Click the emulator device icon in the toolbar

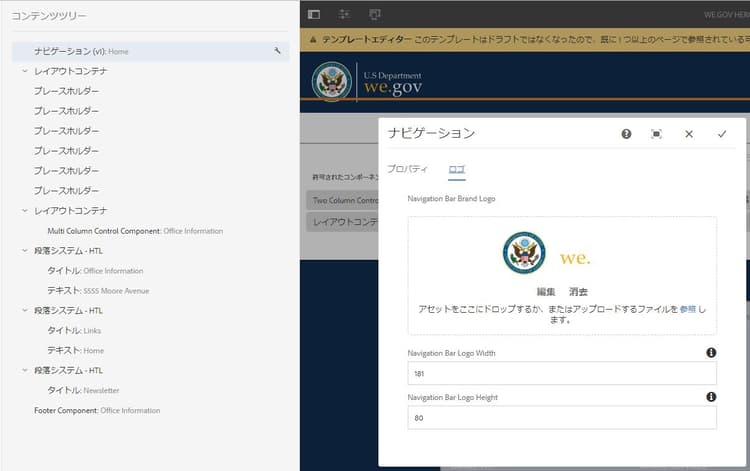click(x=375, y=14)
